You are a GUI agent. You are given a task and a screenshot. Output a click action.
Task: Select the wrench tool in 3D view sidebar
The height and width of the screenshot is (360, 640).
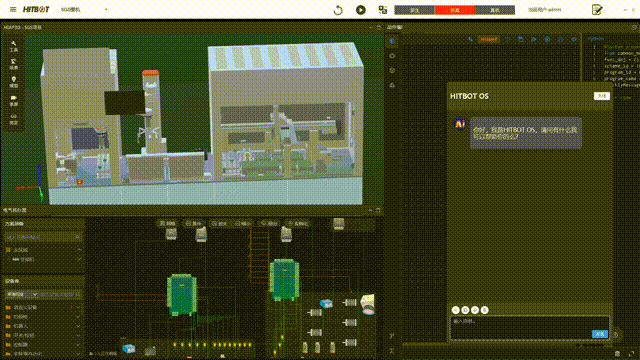click(13, 46)
